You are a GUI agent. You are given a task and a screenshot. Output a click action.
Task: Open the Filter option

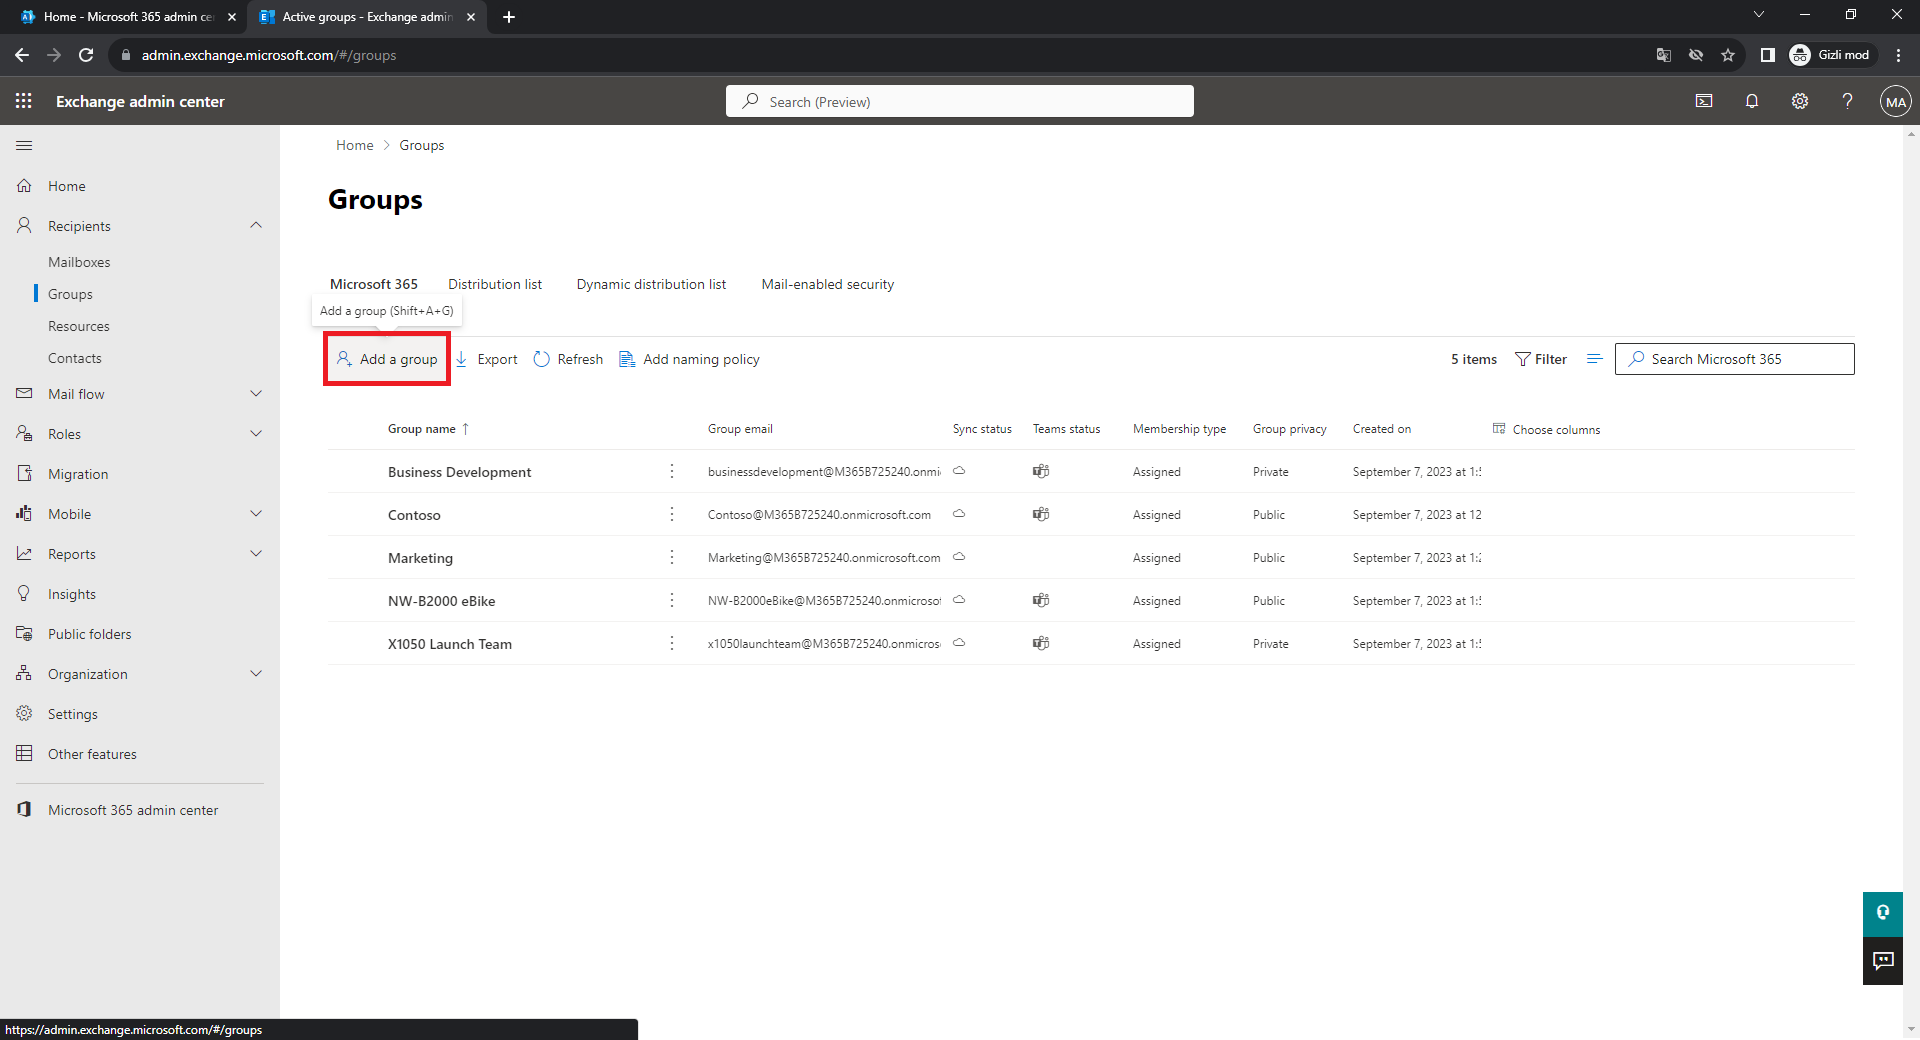(1541, 359)
